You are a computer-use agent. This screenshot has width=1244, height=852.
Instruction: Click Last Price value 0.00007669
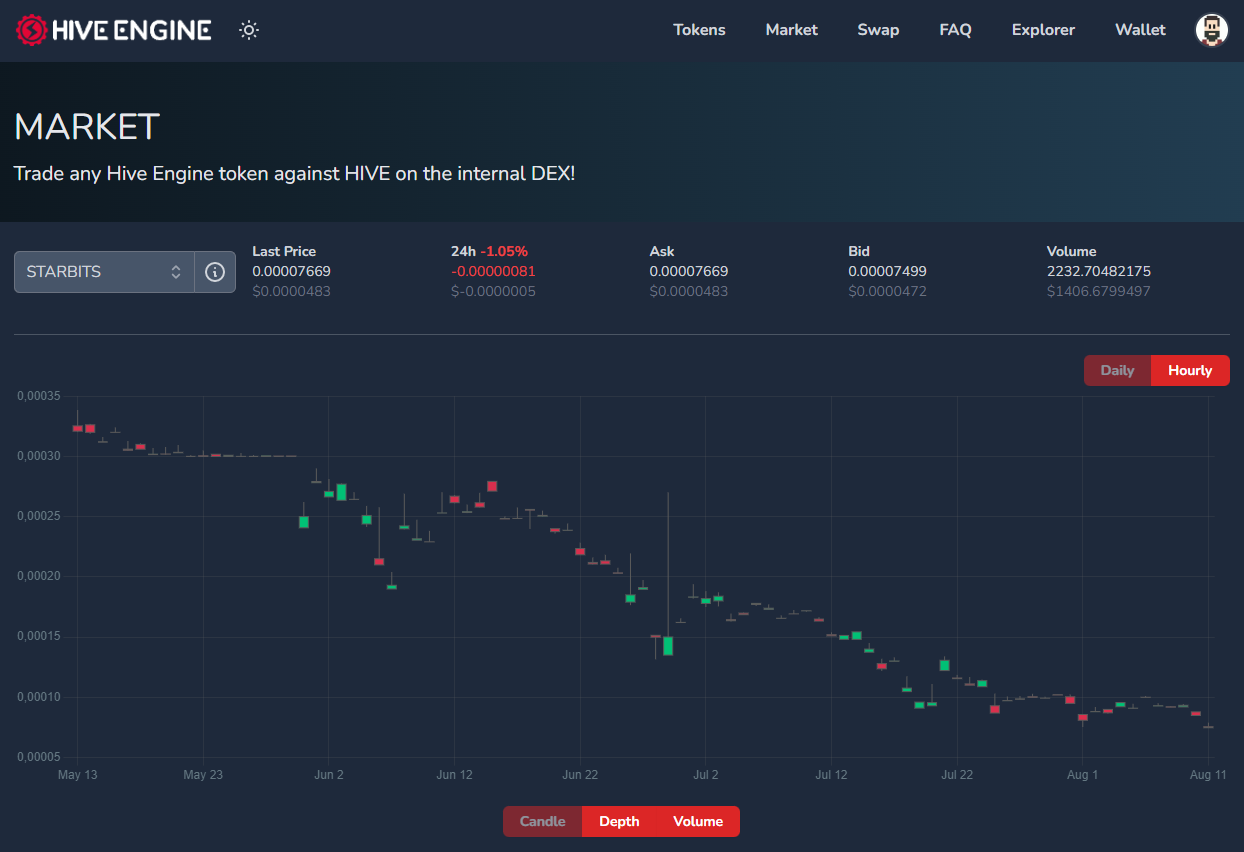pos(291,271)
